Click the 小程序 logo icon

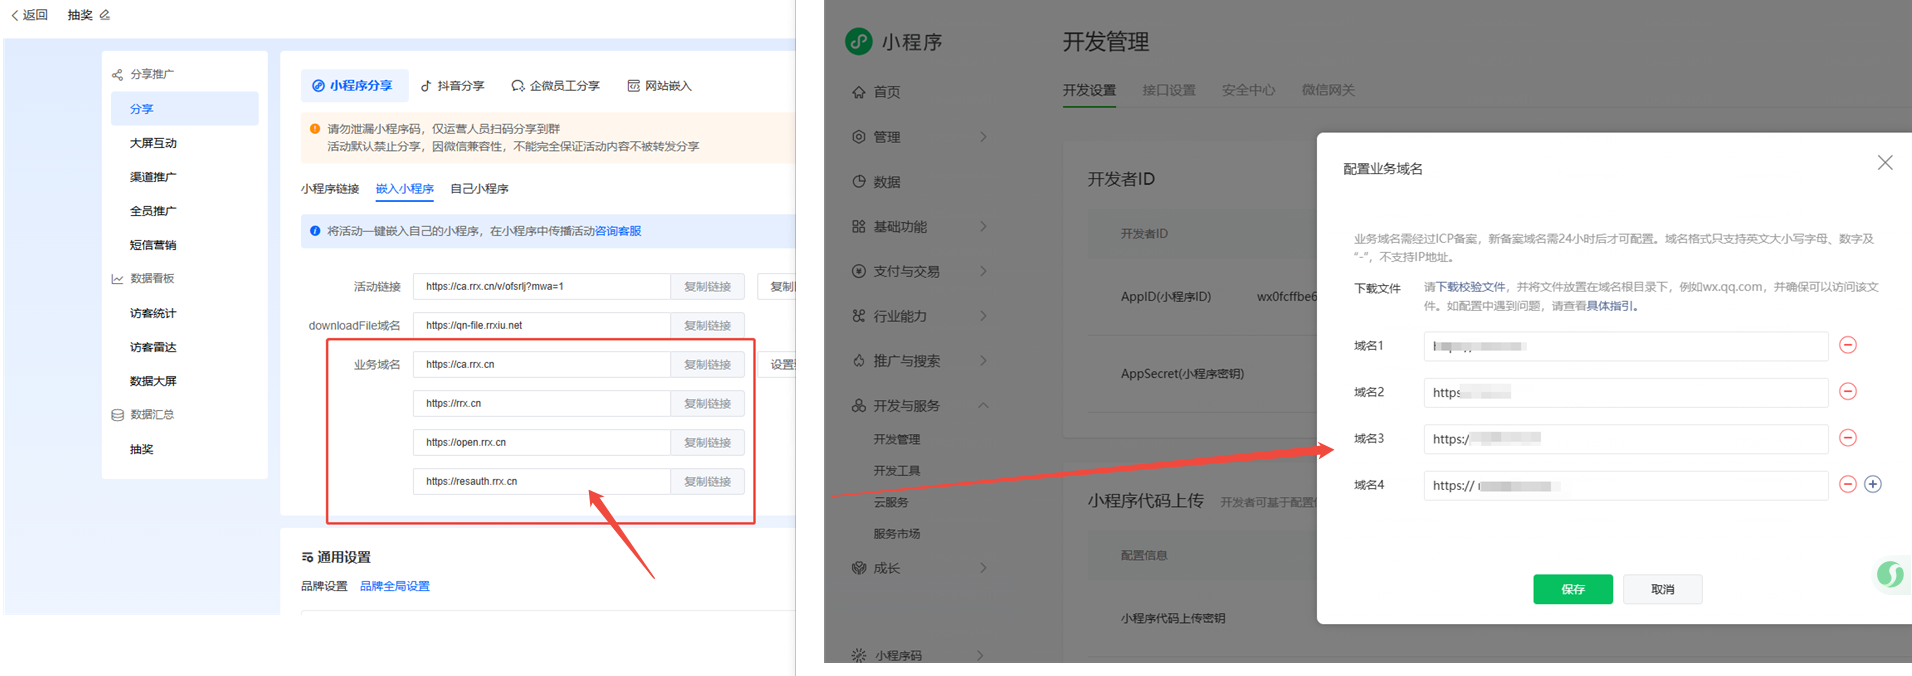pos(858,41)
